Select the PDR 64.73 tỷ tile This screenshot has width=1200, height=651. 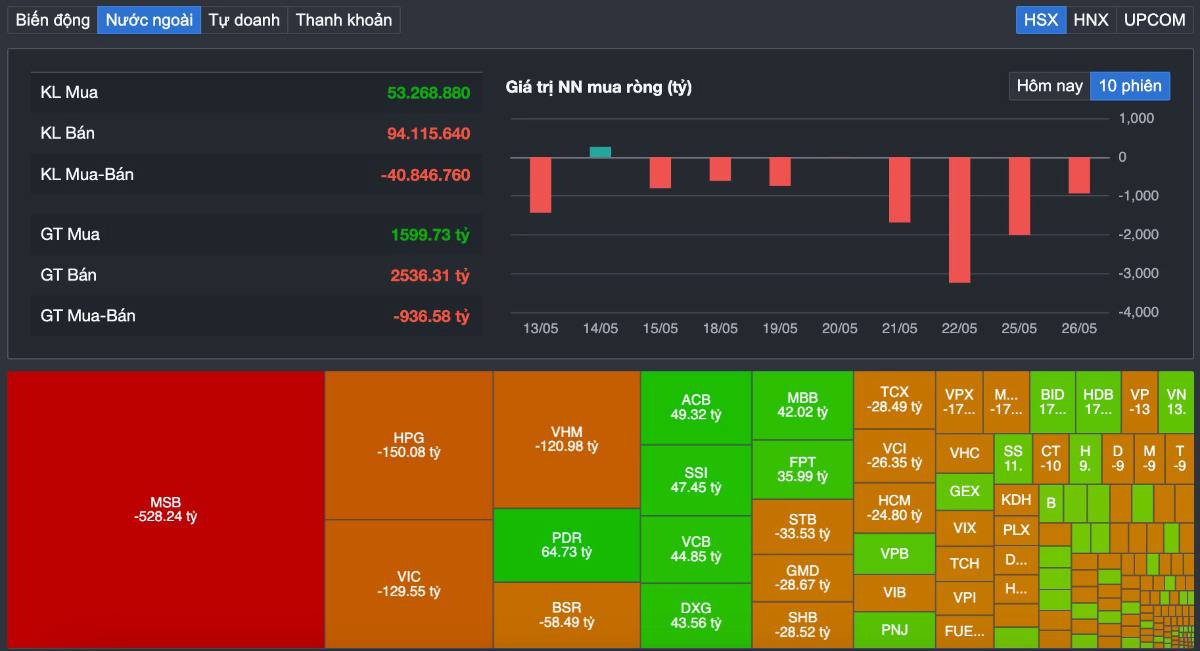point(567,545)
